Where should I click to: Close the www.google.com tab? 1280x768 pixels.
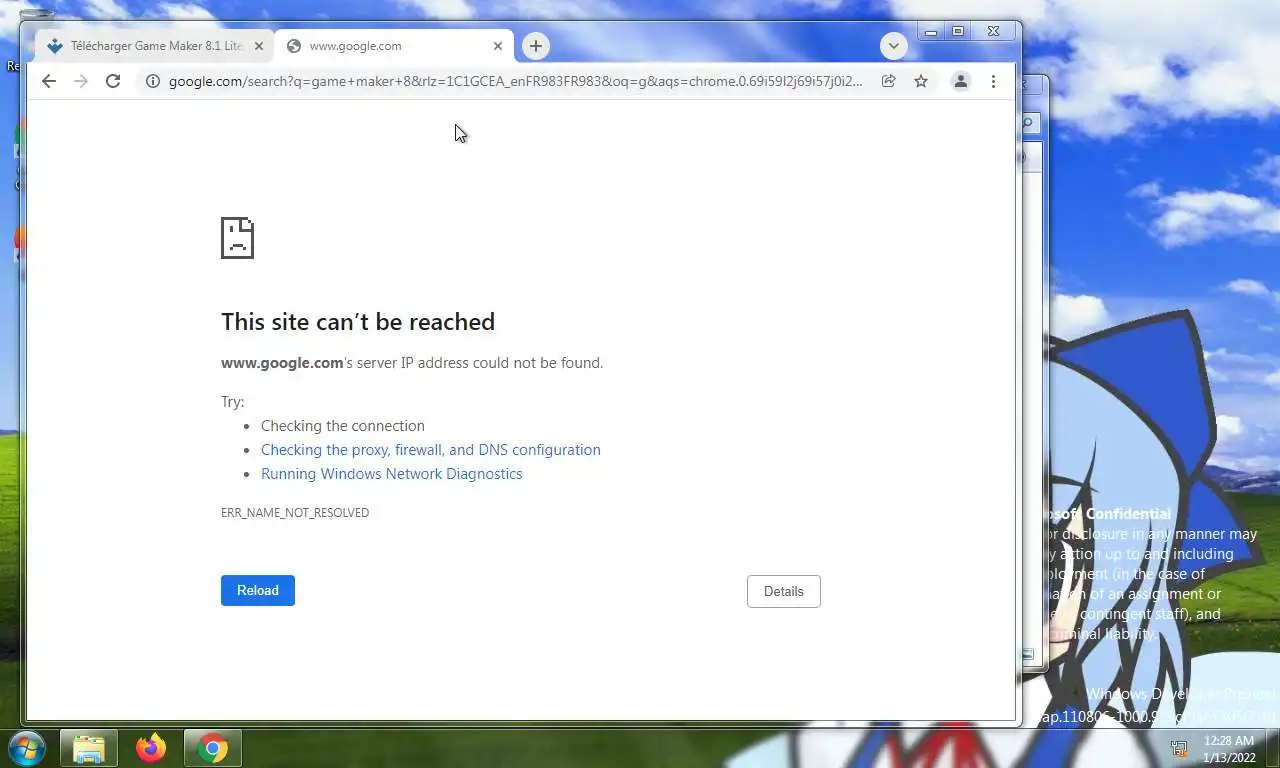pos(498,46)
